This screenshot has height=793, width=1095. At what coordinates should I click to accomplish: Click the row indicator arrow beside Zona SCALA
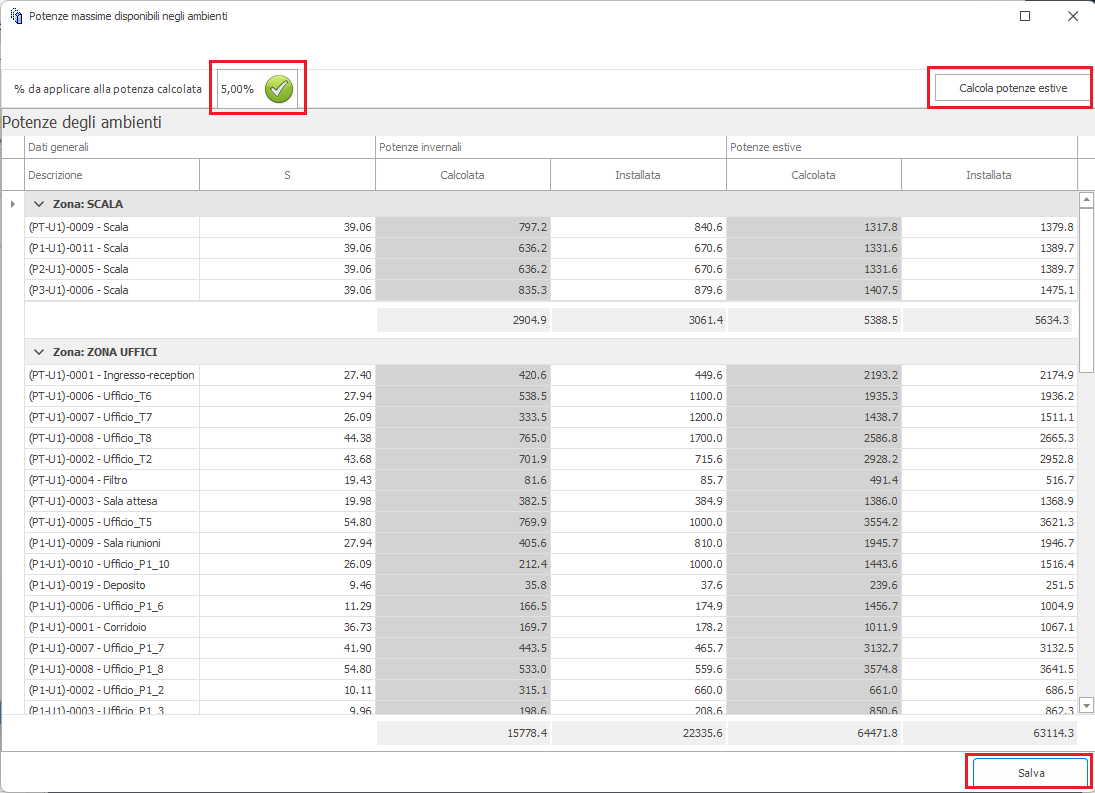coord(12,204)
